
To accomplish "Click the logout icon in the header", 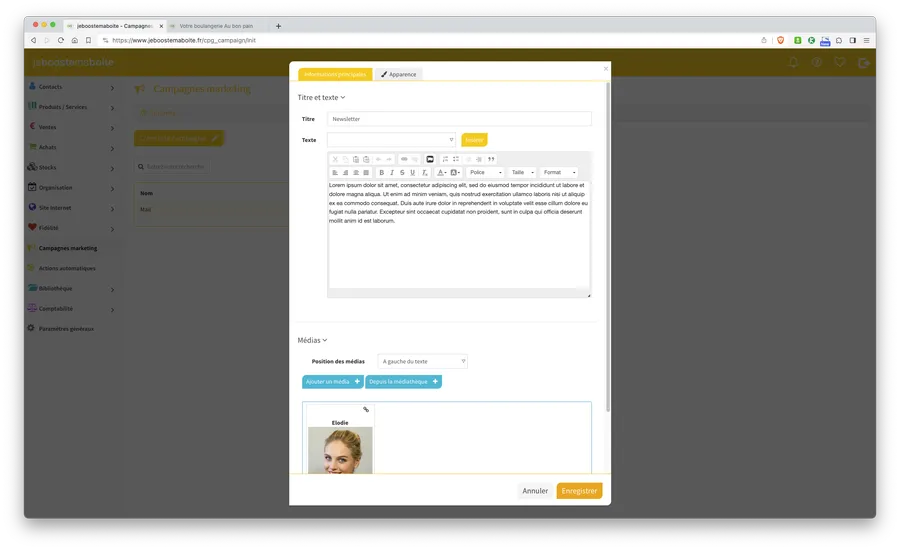I will point(863,63).
